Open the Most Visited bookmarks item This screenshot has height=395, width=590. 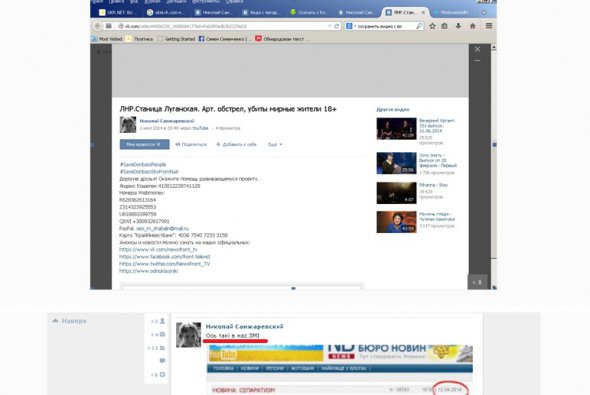pyautogui.click(x=107, y=39)
